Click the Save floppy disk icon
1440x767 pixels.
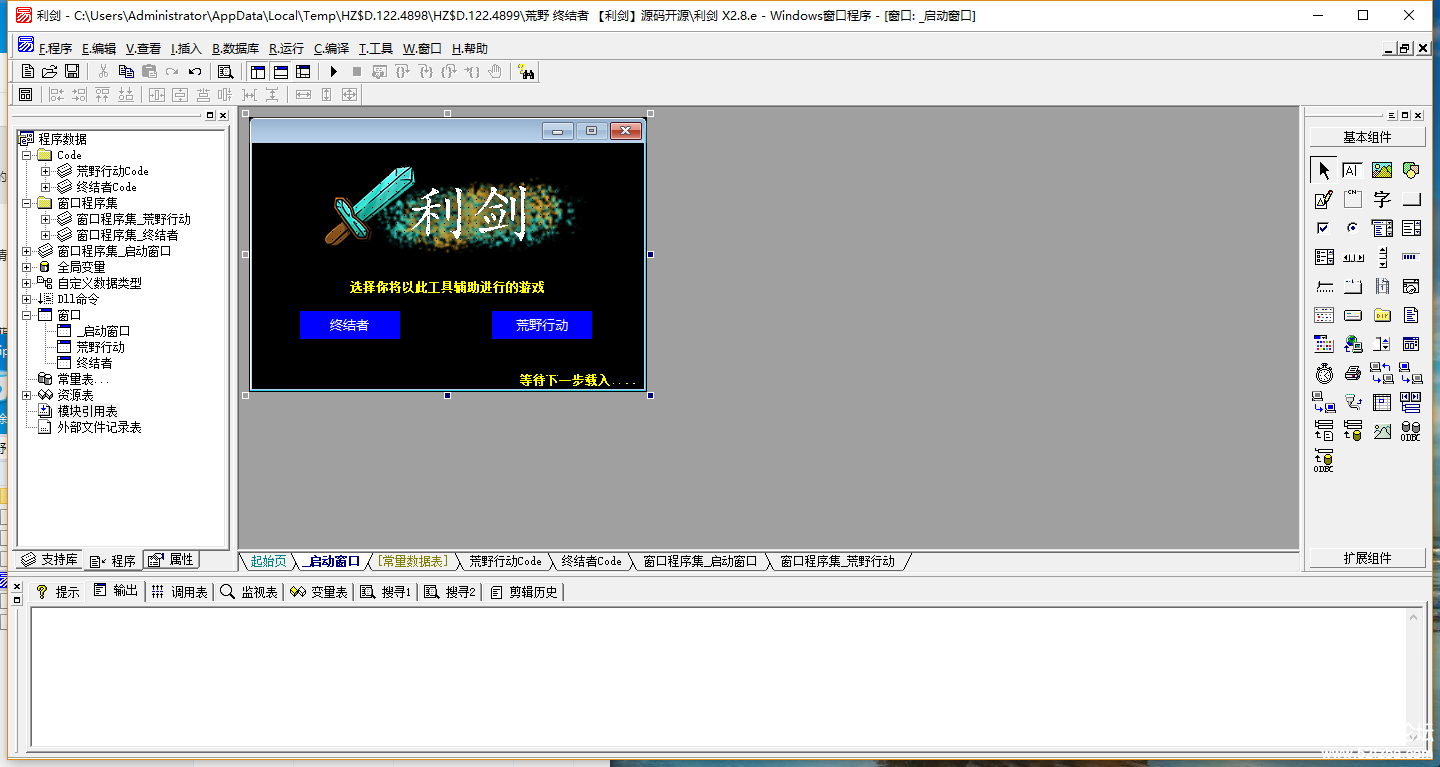[72, 71]
